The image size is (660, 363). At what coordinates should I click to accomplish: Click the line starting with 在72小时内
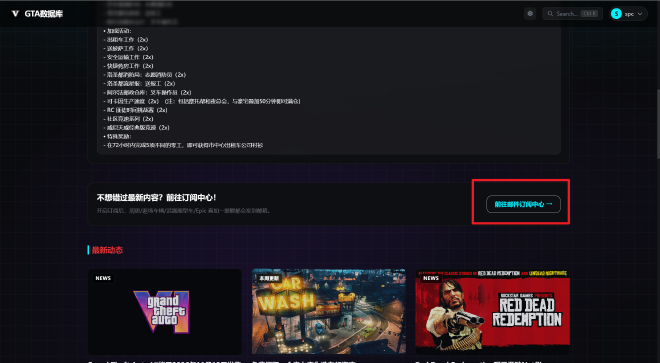(183, 145)
